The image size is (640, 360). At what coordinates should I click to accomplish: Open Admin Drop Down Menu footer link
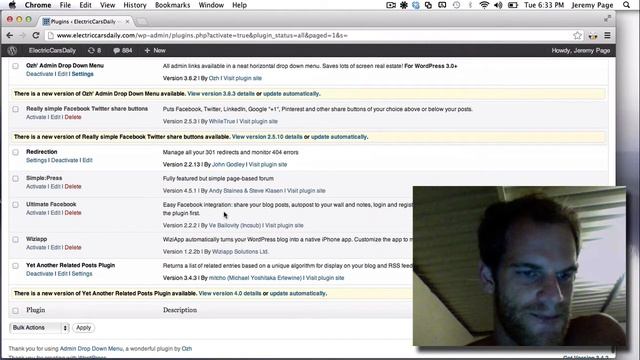(x=91, y=349)
